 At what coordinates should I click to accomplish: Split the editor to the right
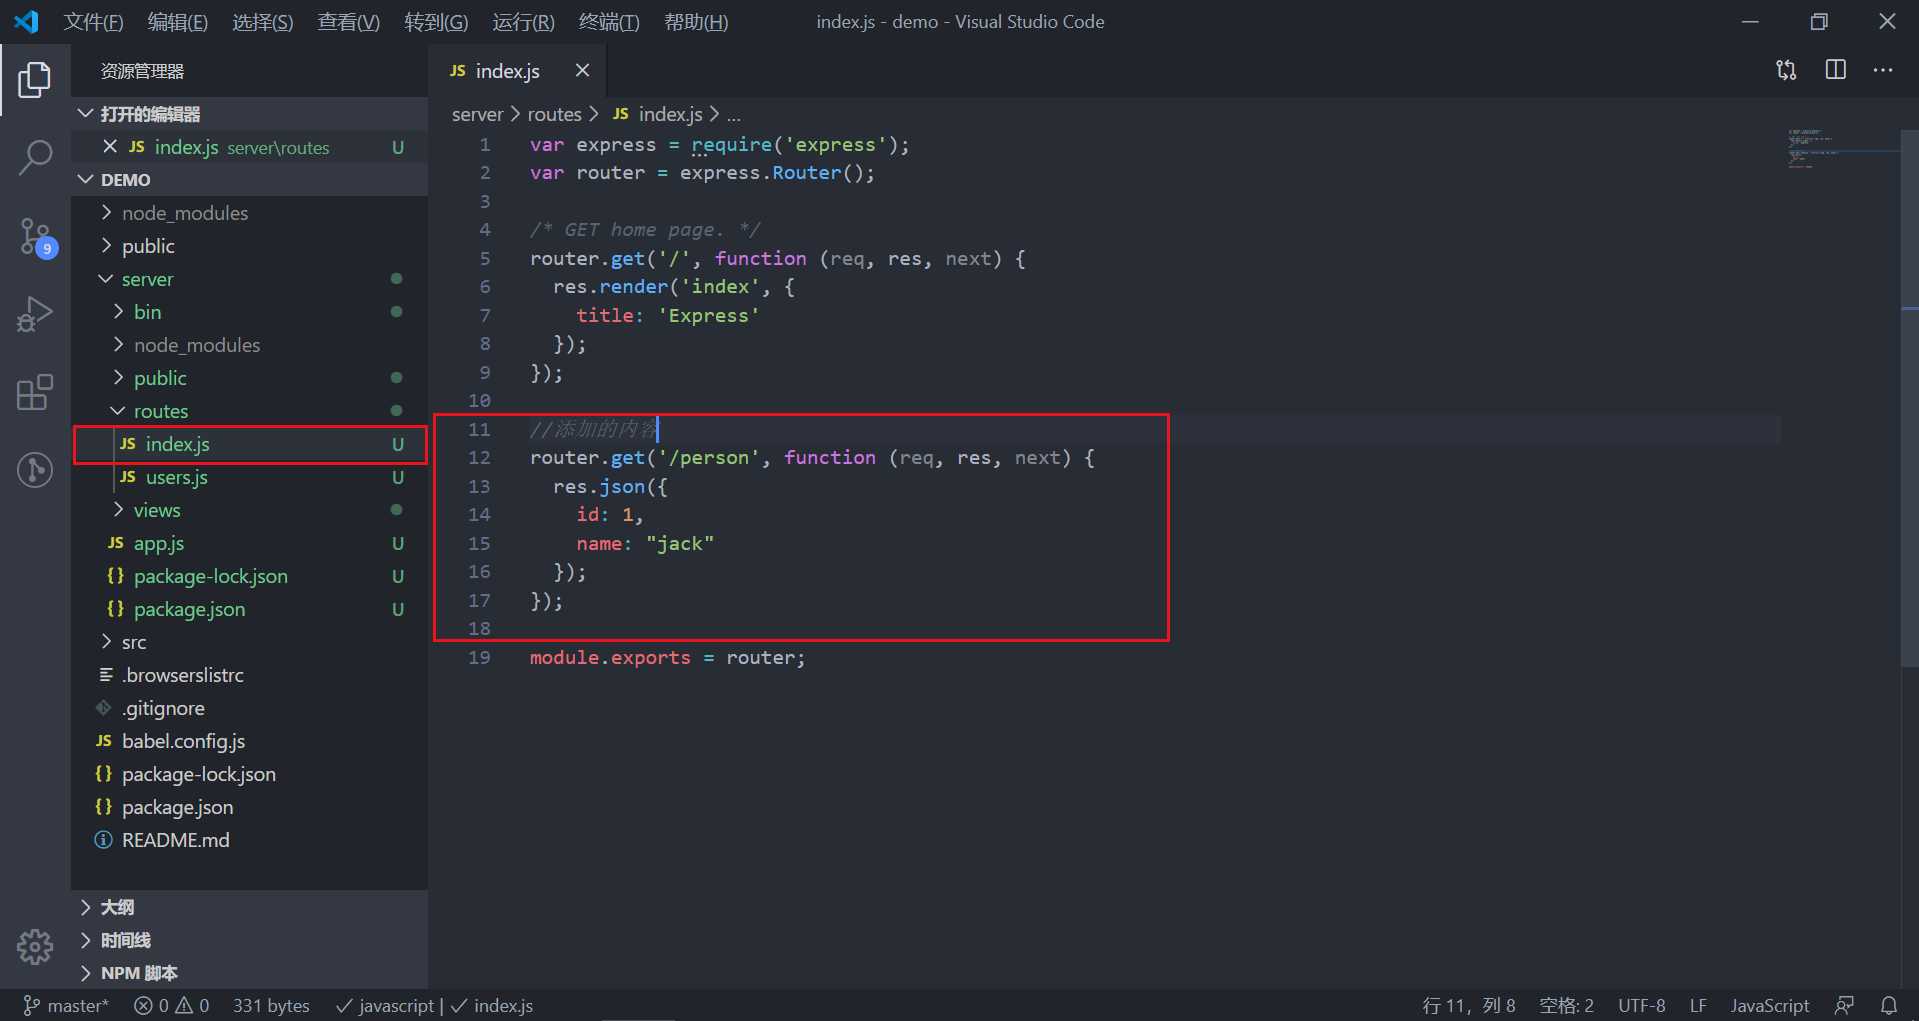point(1836,70)
